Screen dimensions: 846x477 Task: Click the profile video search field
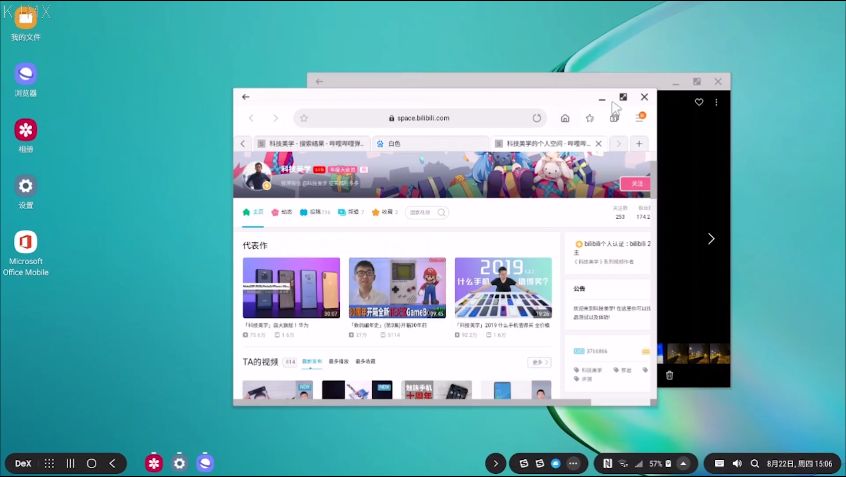point(427,213)
